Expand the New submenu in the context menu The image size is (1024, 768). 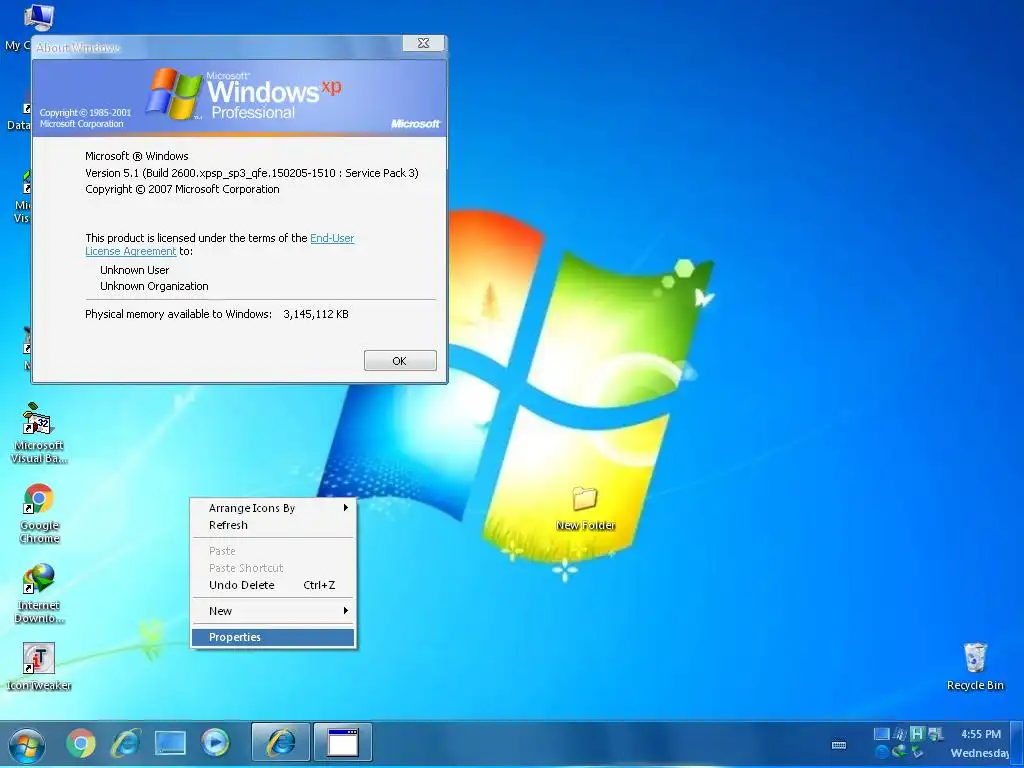273,611
